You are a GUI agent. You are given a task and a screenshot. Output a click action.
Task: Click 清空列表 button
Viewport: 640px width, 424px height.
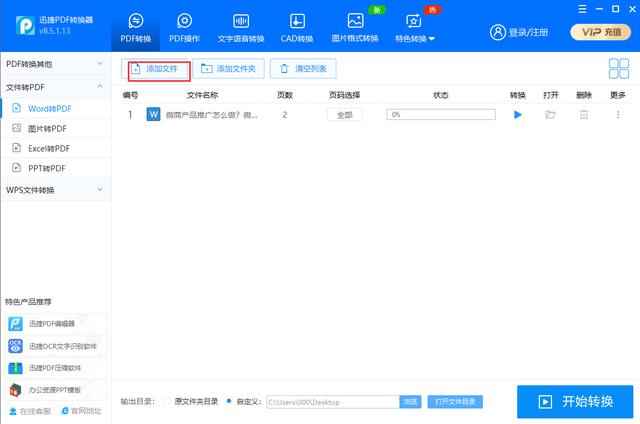(x=303, y=69)
